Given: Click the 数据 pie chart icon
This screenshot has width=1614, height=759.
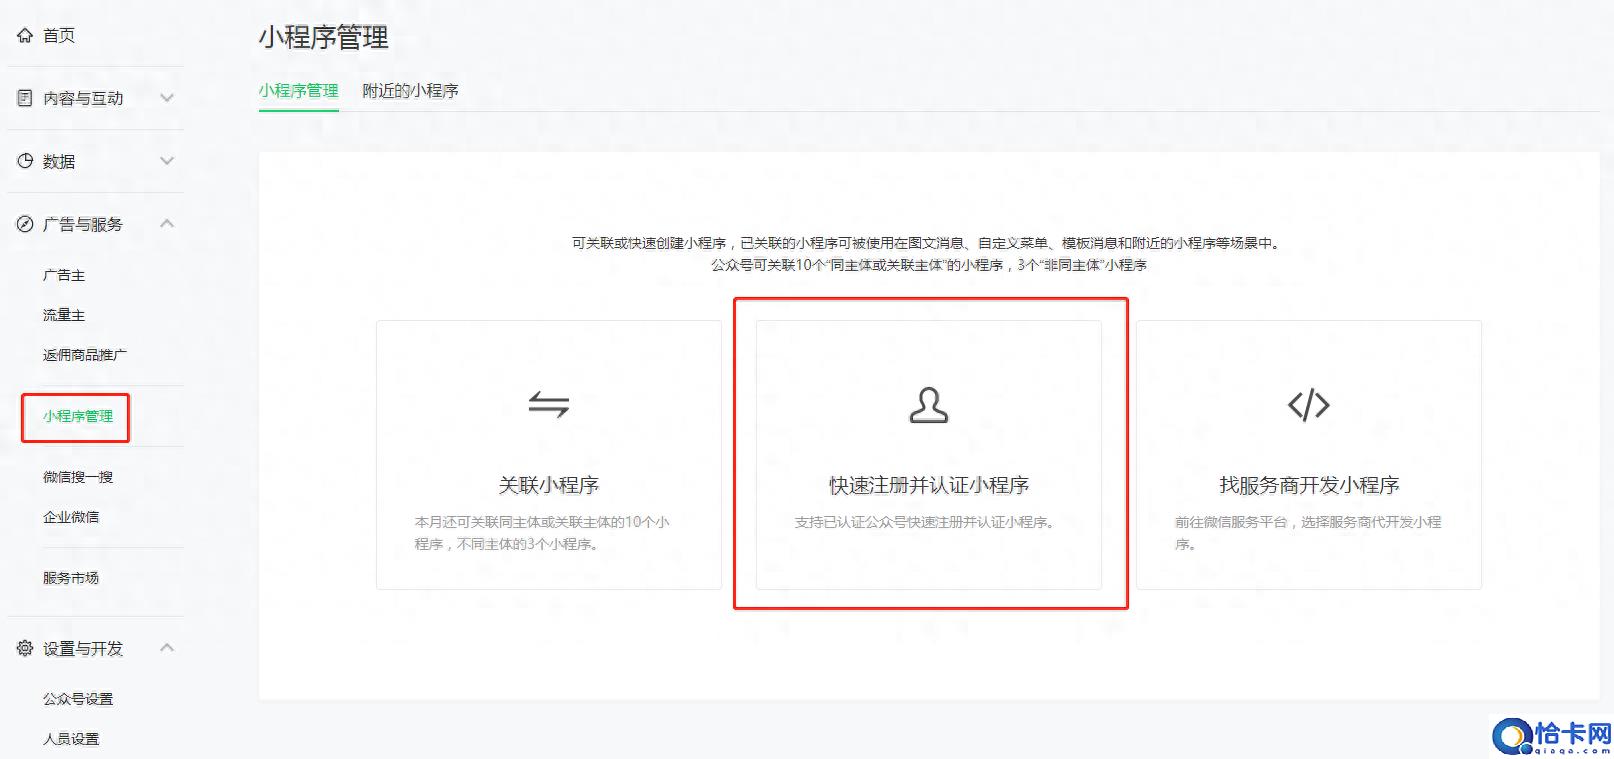Looking at the screenshot, I should point(25,161).
